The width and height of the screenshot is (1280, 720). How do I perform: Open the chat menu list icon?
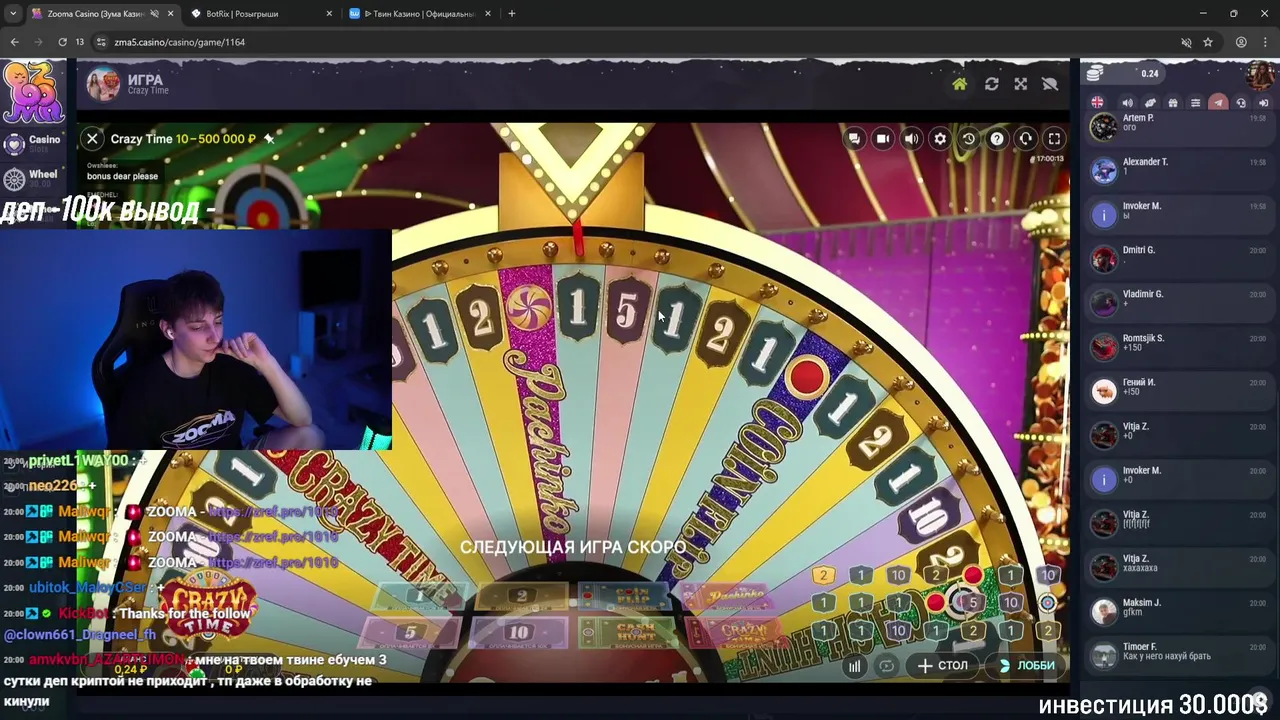[1195, 103]
